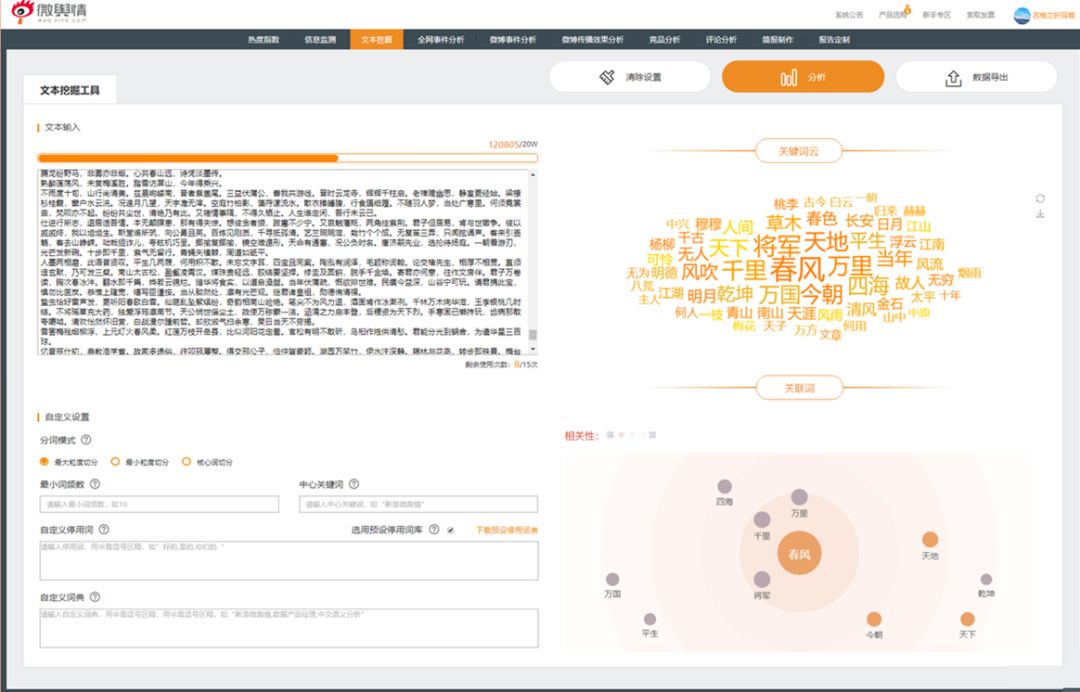Open the 热度指数 nav tab
This screenshot has width=1080, height=692.
264,39
